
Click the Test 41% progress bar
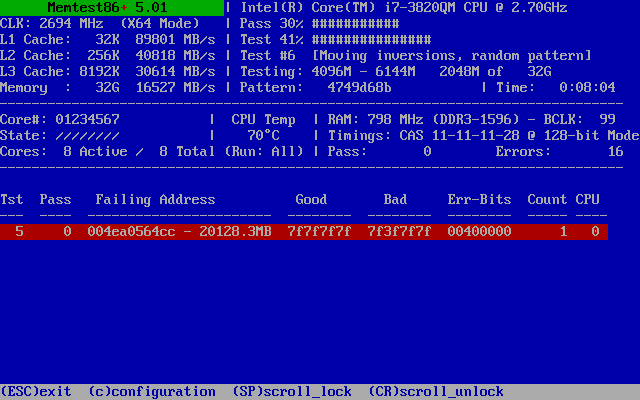click(x=371, y=40)
